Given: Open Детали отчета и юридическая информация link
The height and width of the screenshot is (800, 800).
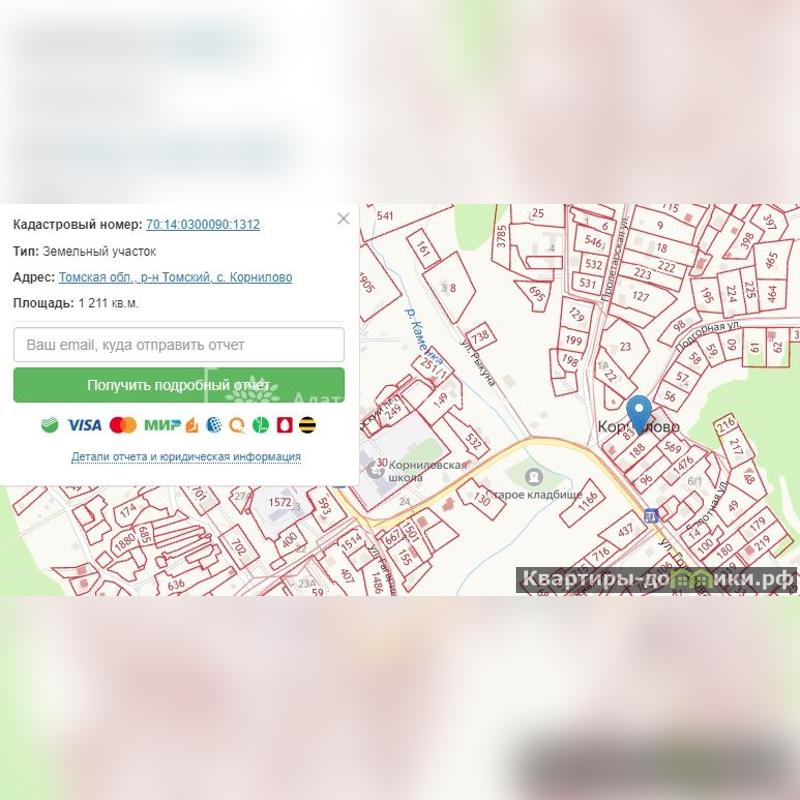Looking at the screenshot, I should click(x=186, y=457).
